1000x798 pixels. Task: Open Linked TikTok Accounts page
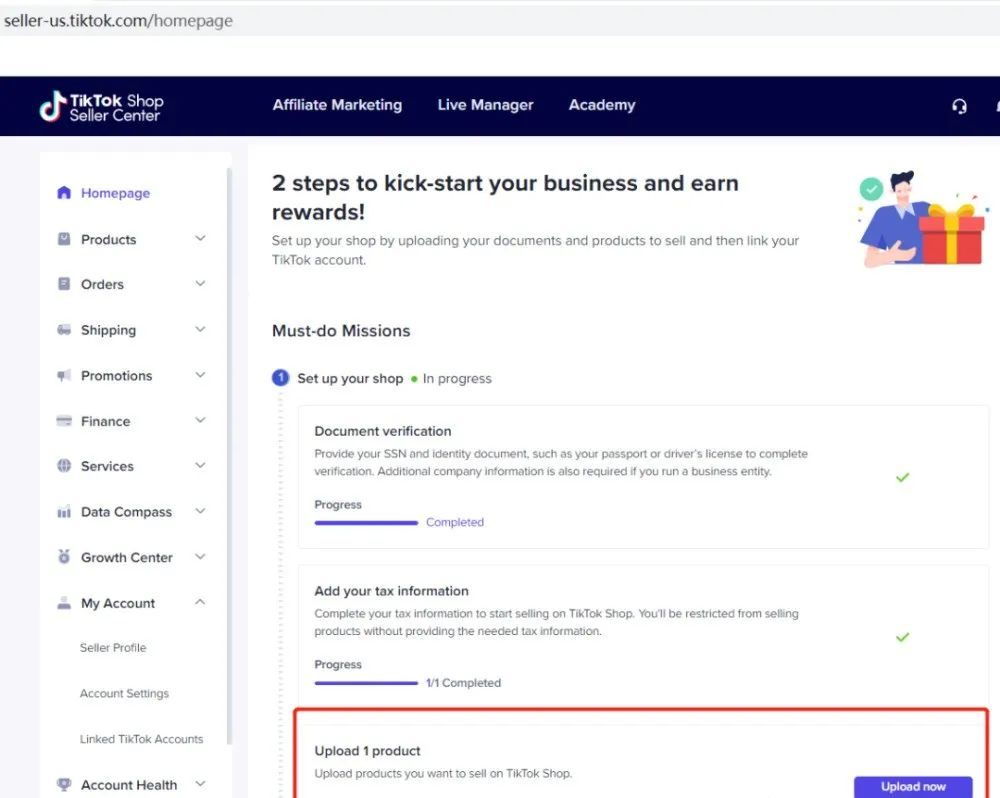tap(141, 739)
